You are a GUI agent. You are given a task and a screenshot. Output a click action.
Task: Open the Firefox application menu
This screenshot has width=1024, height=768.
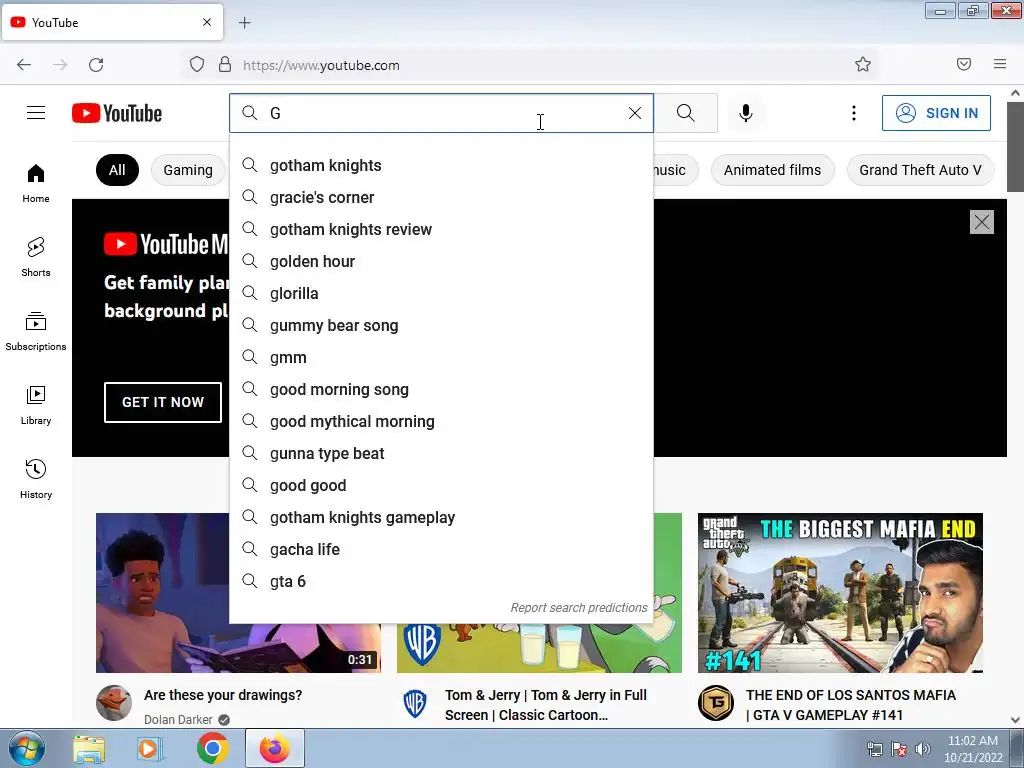click(x=1000, y=65)
